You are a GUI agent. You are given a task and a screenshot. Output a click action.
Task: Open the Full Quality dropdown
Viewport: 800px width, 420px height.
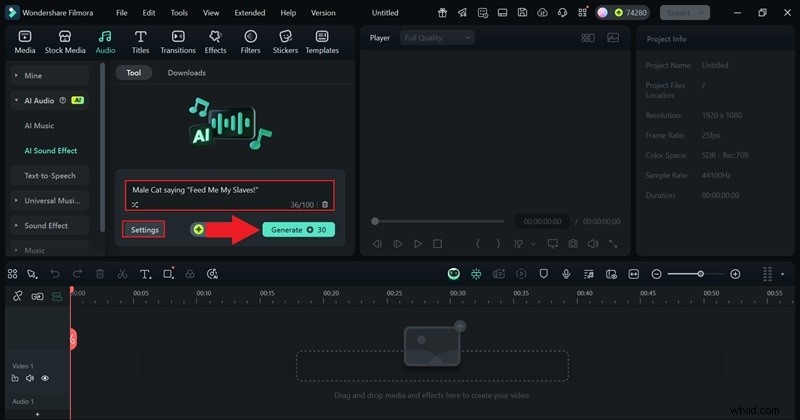point(436,38)
